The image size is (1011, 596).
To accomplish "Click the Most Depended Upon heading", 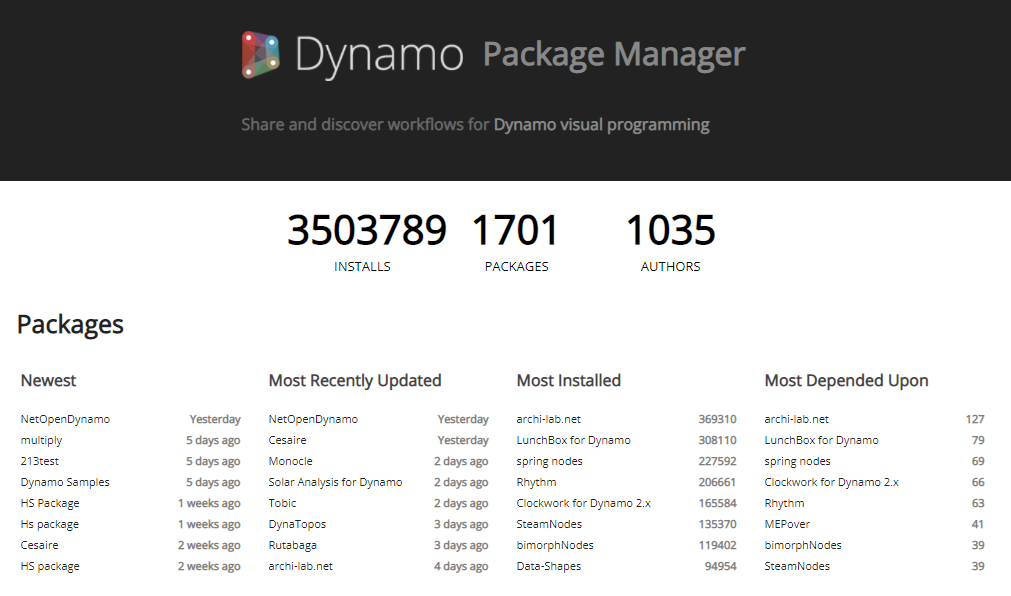I will click(x=847, y=381).
